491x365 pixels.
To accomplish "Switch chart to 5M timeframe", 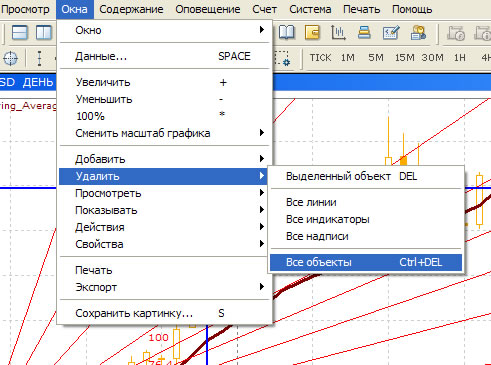I will click(376, 58).
